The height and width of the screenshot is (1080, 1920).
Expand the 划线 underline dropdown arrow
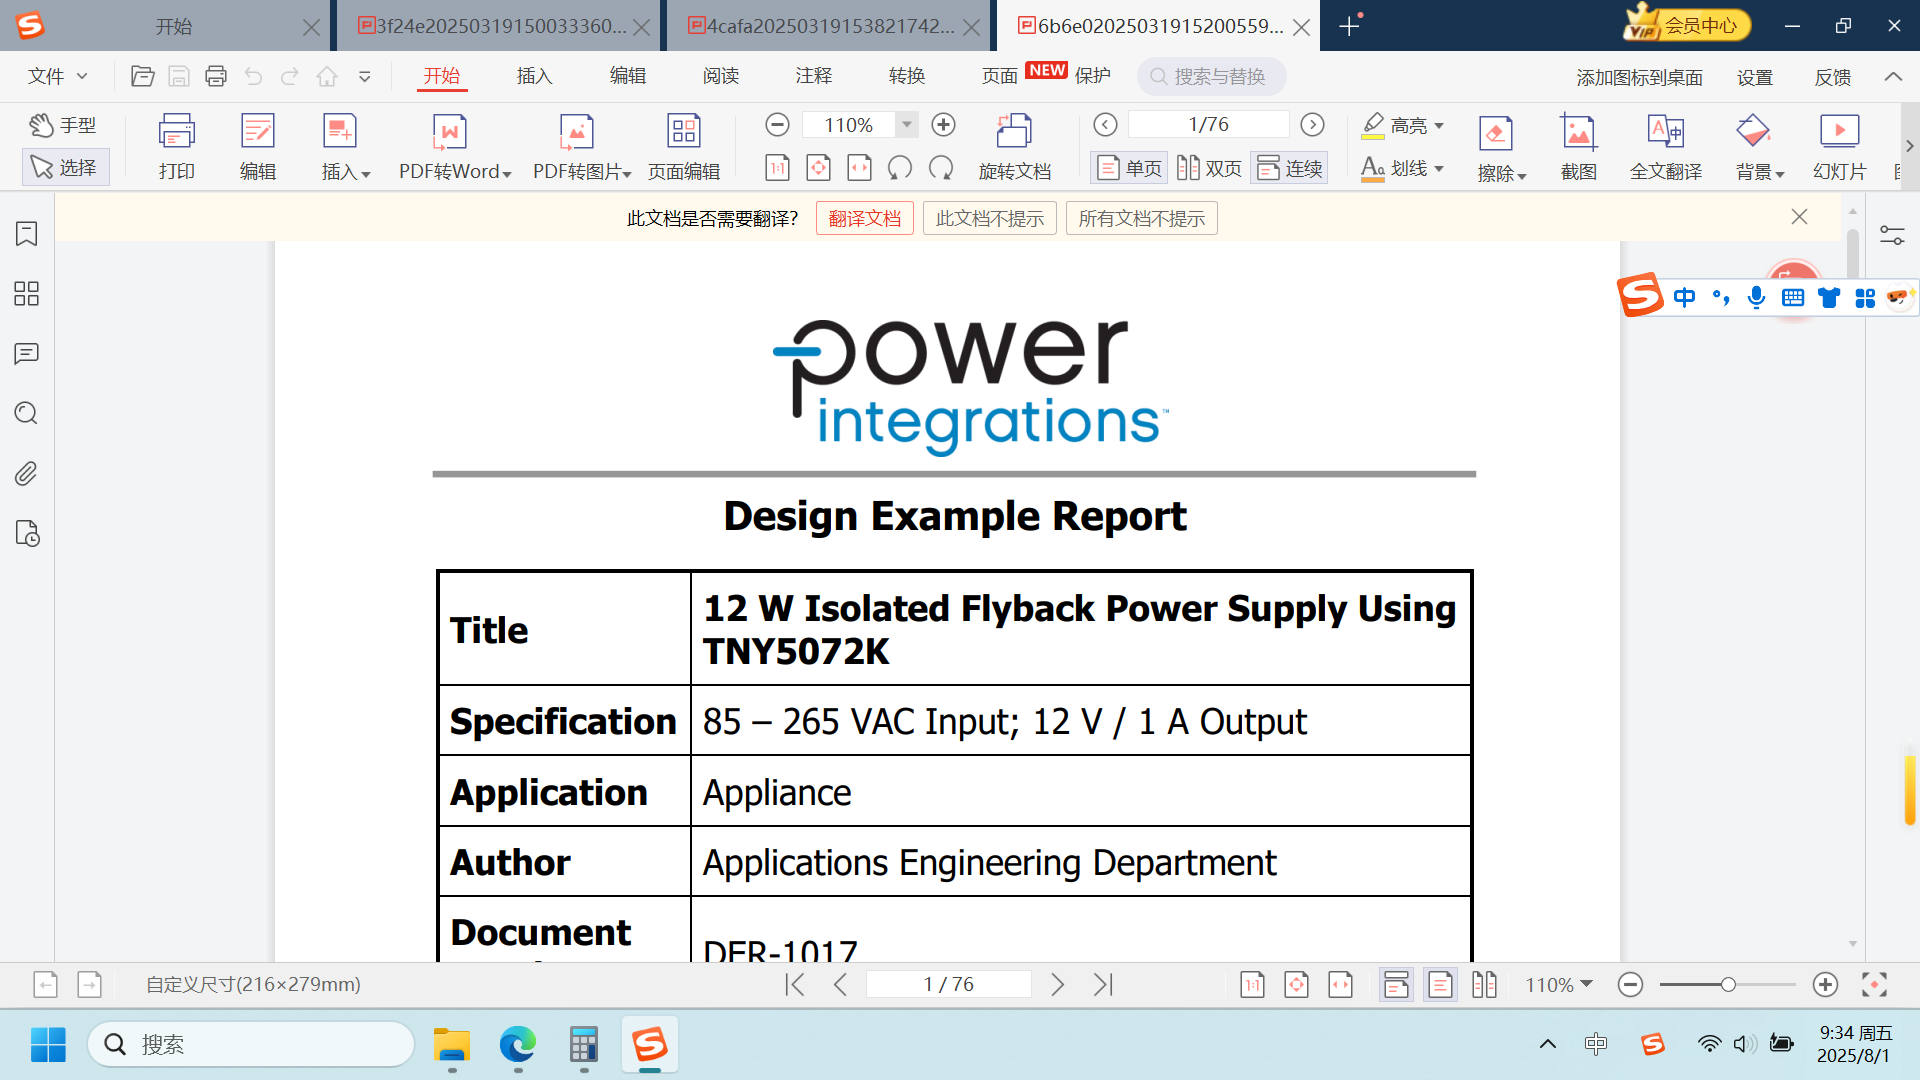tap(1439, 169)
